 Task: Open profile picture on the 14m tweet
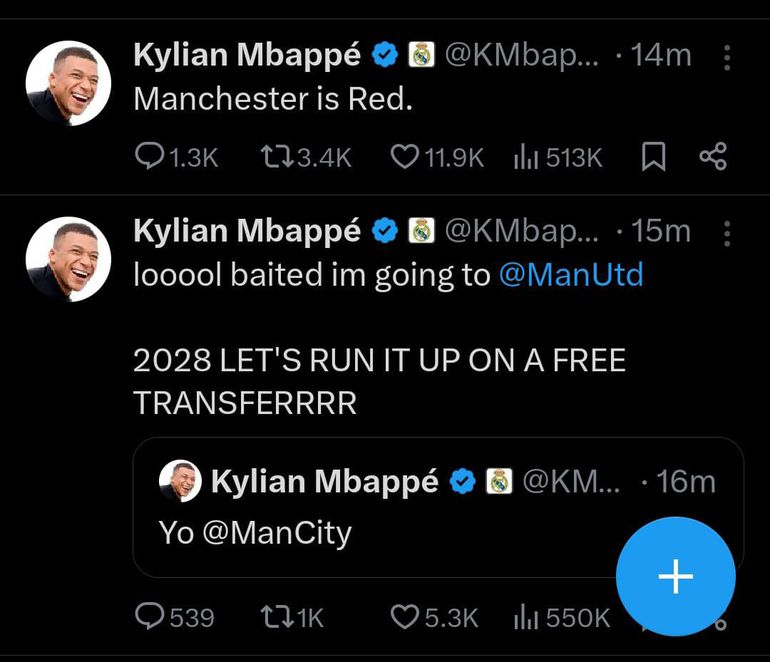pos(68,84)
